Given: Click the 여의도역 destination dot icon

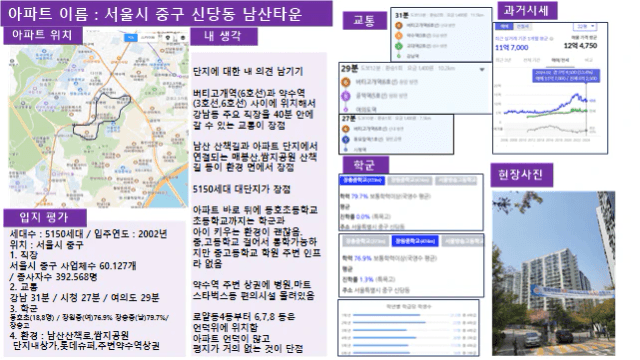Looking at the screenshot, I should coord(346,109).
